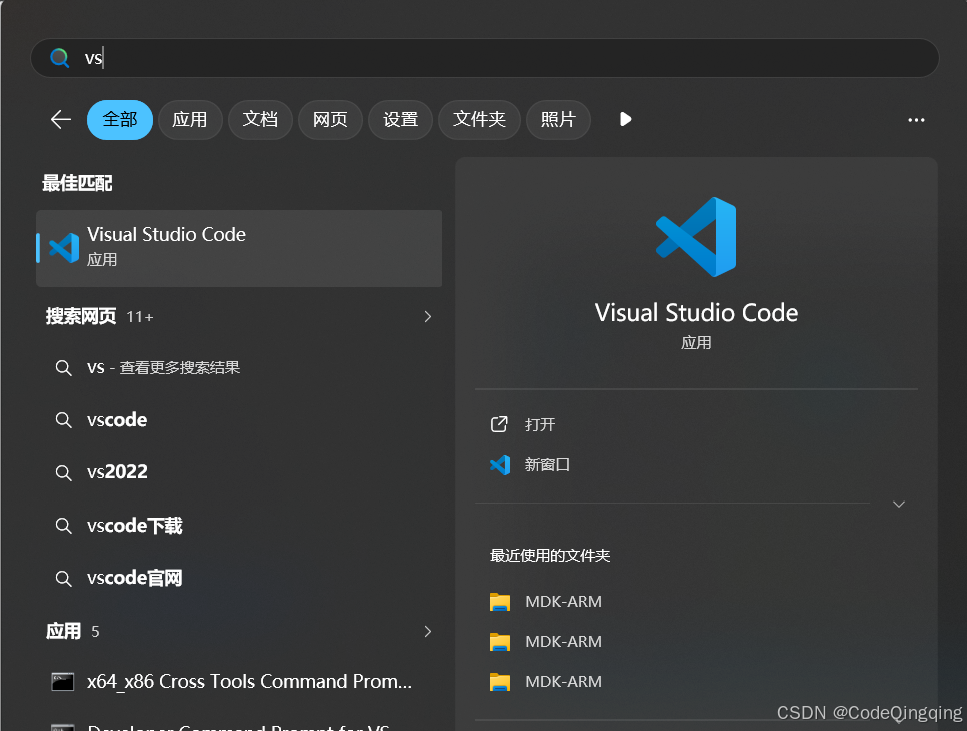The image size is (967, 731).
Task: Click the VS Code icon in best match
Action: click(x=64, y=248)
